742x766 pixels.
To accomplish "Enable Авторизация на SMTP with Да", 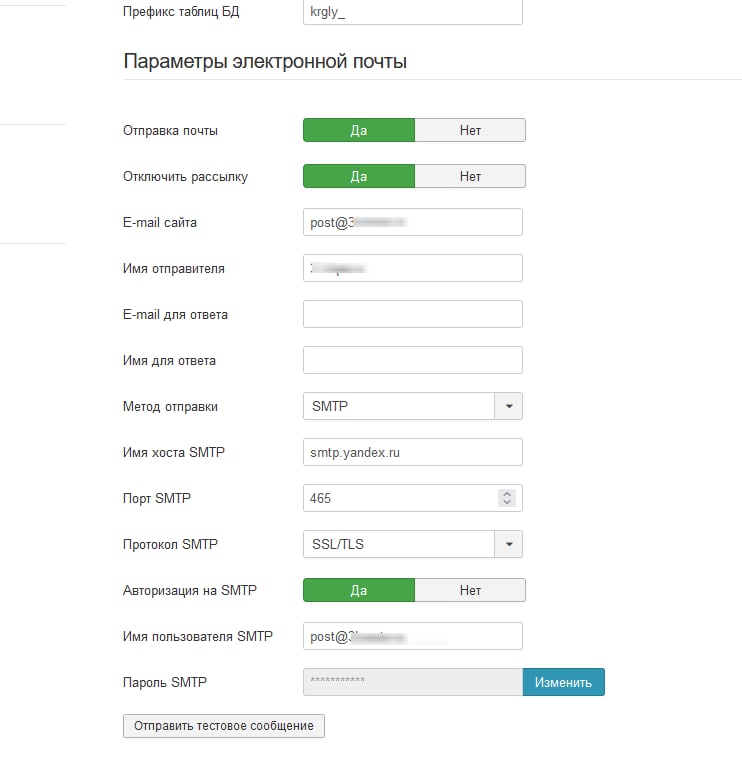I will click(359, 590).
